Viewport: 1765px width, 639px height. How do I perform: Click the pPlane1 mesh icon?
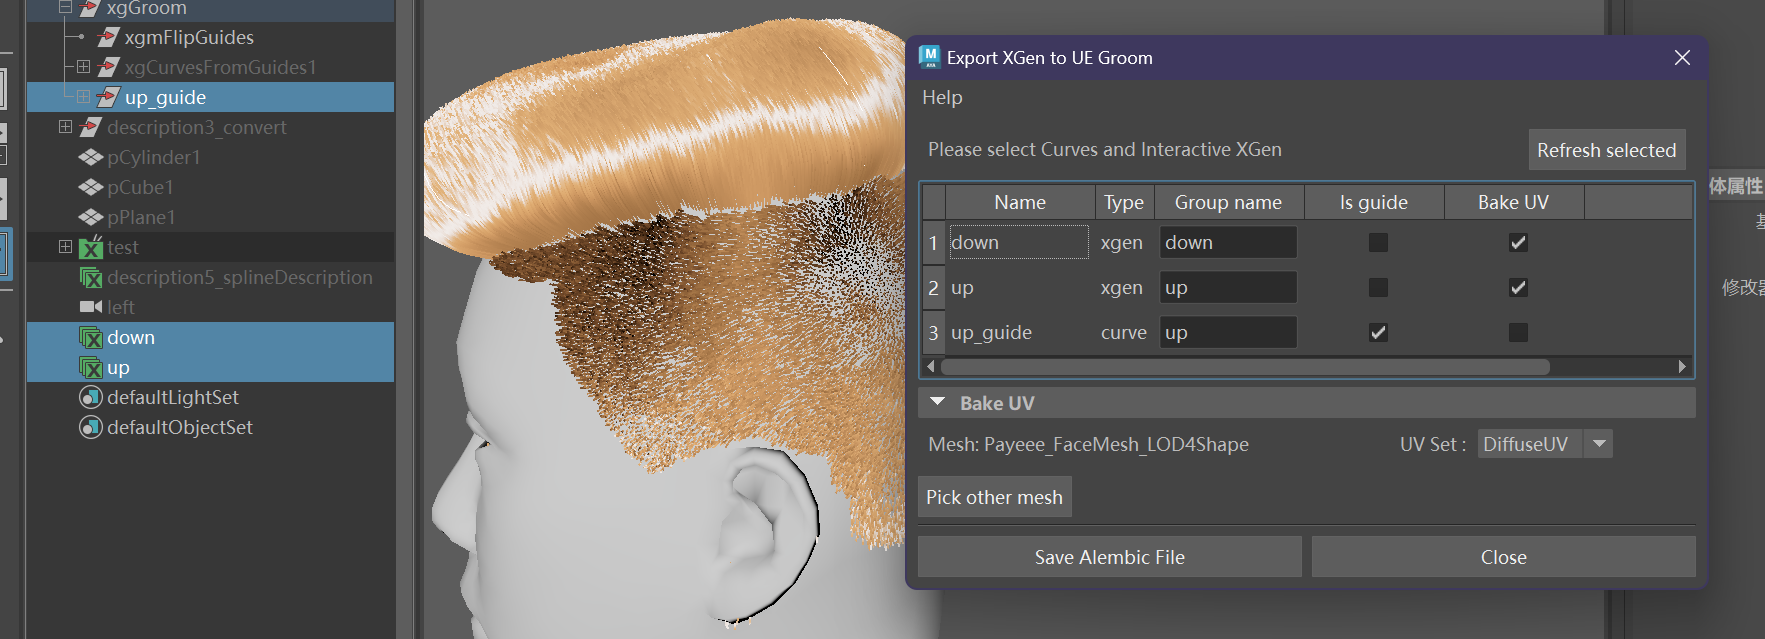[91, 217]
